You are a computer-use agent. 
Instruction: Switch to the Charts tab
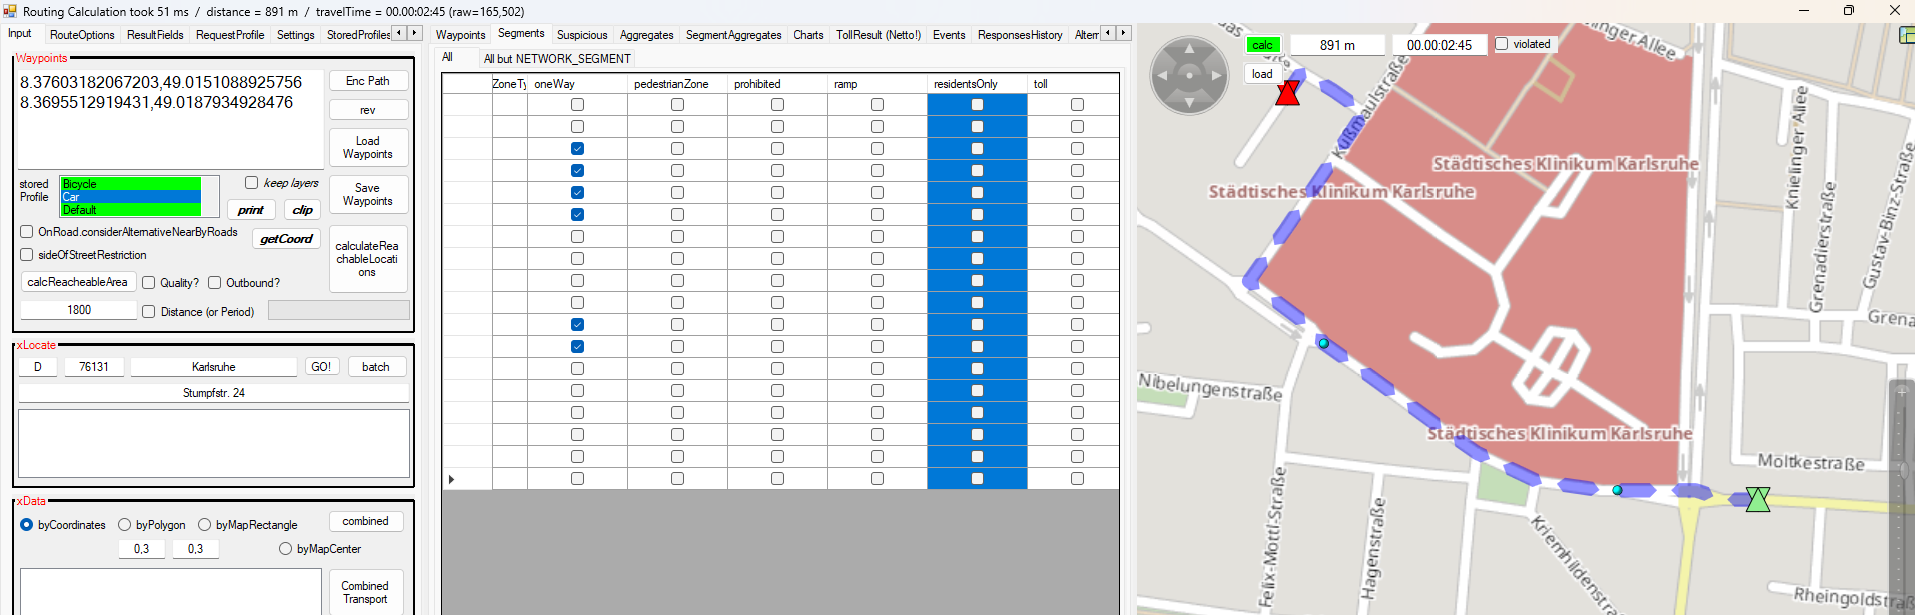click(x=808, y=35)
